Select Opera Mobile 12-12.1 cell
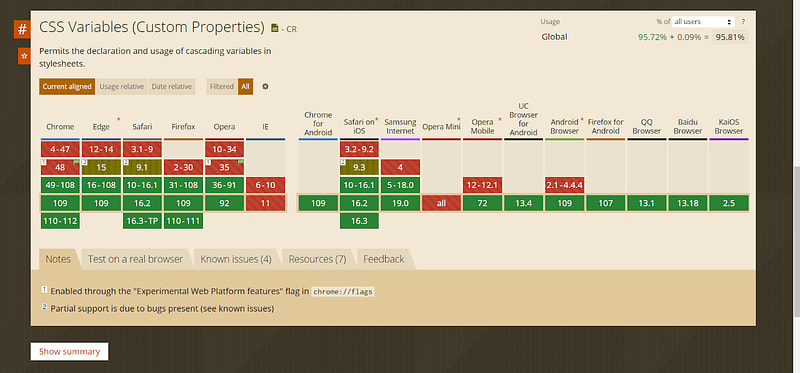This screenshot has width=800, height=373. click(482, 185)
